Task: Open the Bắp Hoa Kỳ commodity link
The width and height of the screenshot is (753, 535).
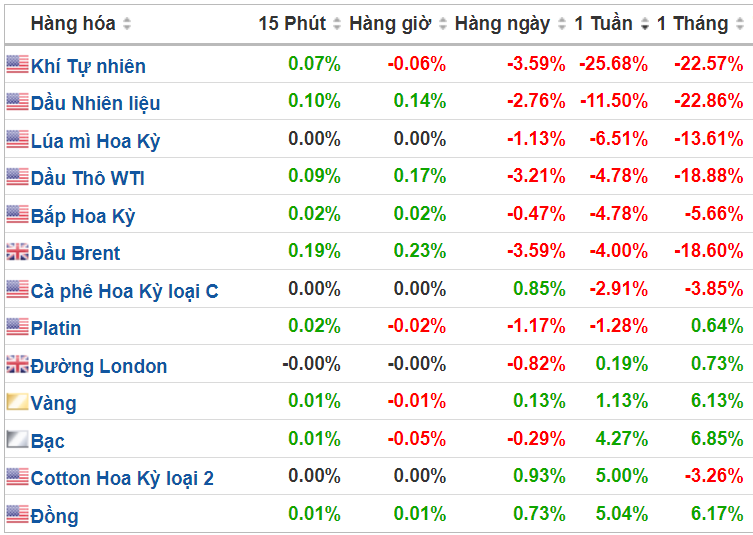Action: coord(83,216)
